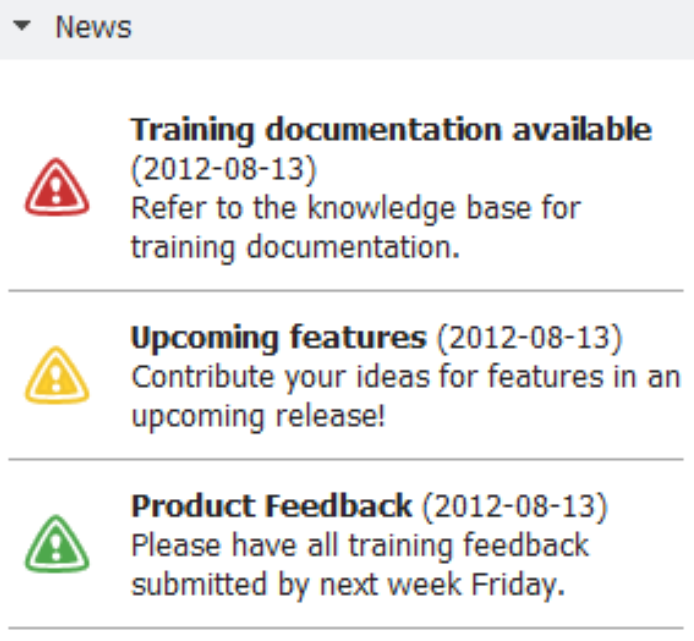Open the 'Upcoming features' headline

[278, 339]
